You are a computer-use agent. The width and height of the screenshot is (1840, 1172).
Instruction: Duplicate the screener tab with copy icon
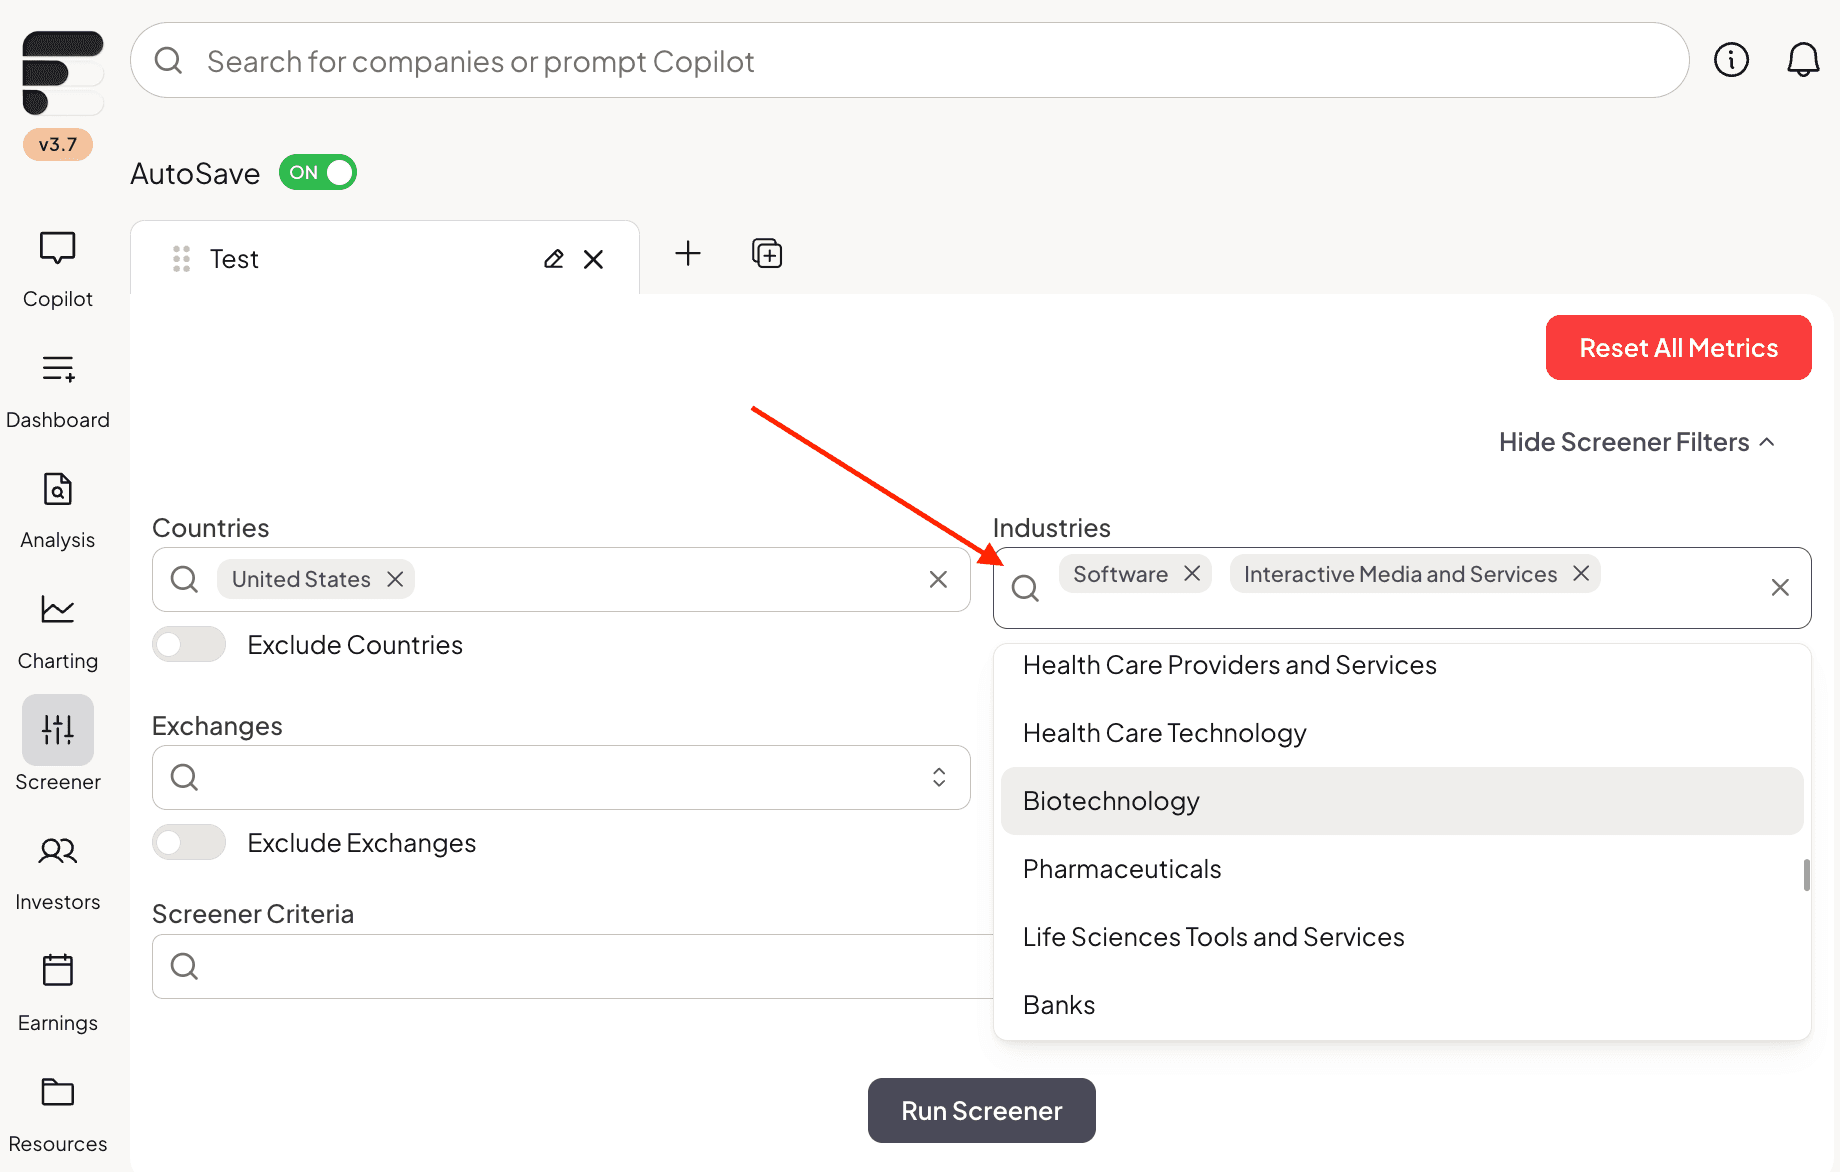(767, 254)
